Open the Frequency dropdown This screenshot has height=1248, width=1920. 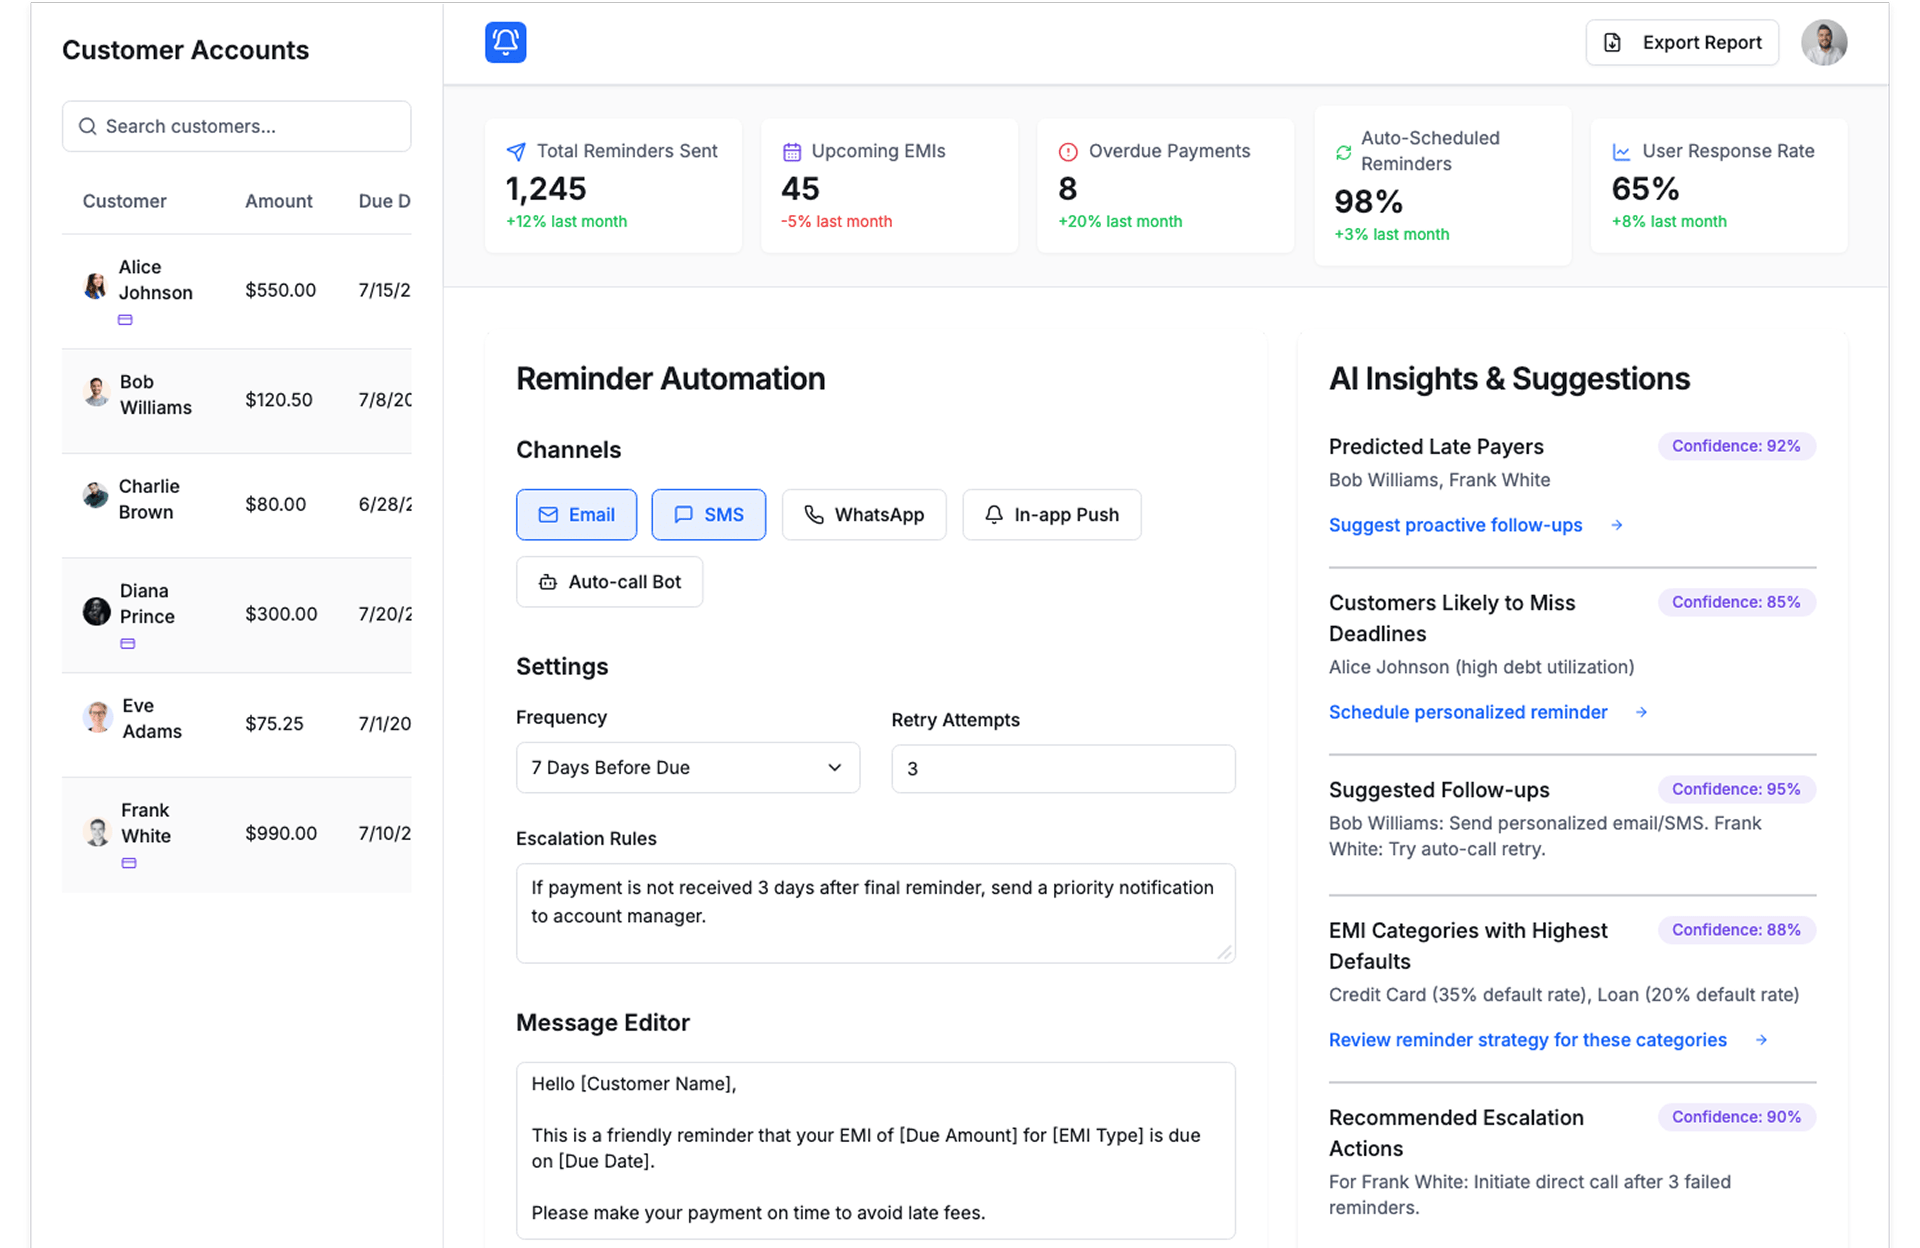[x=687, y=768]
